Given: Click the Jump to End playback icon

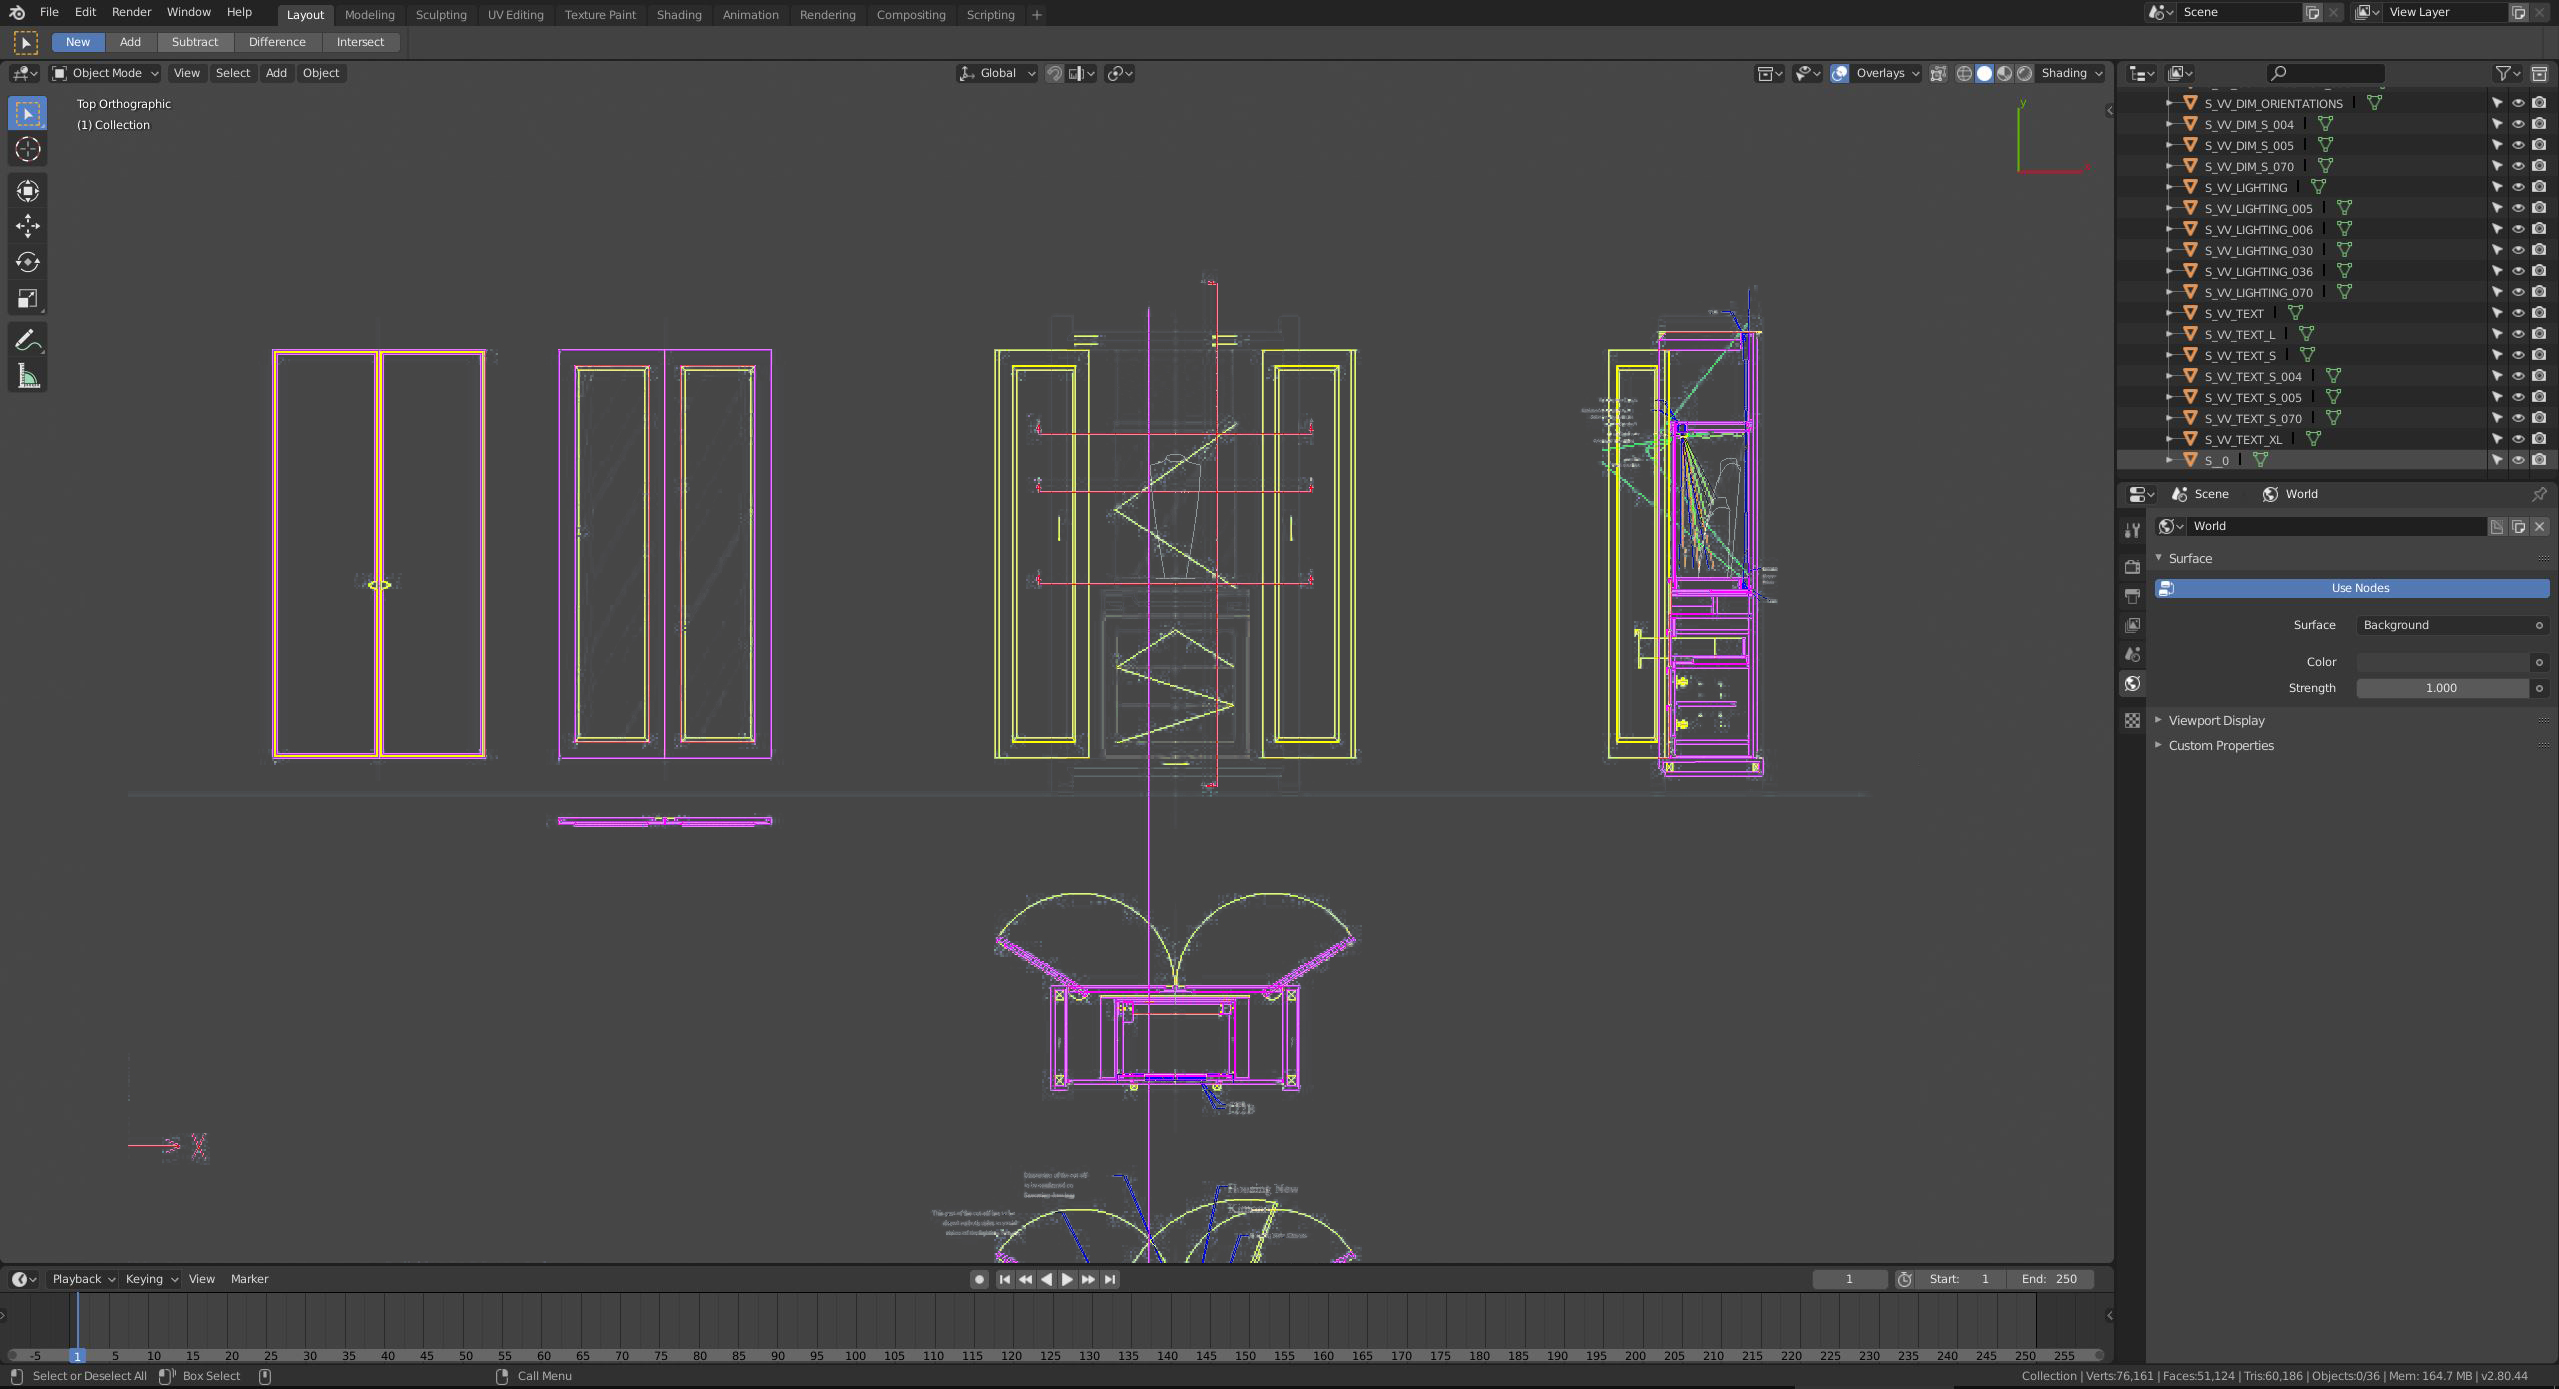Looking at the screenshot, I should [x=1109, y=1279].
